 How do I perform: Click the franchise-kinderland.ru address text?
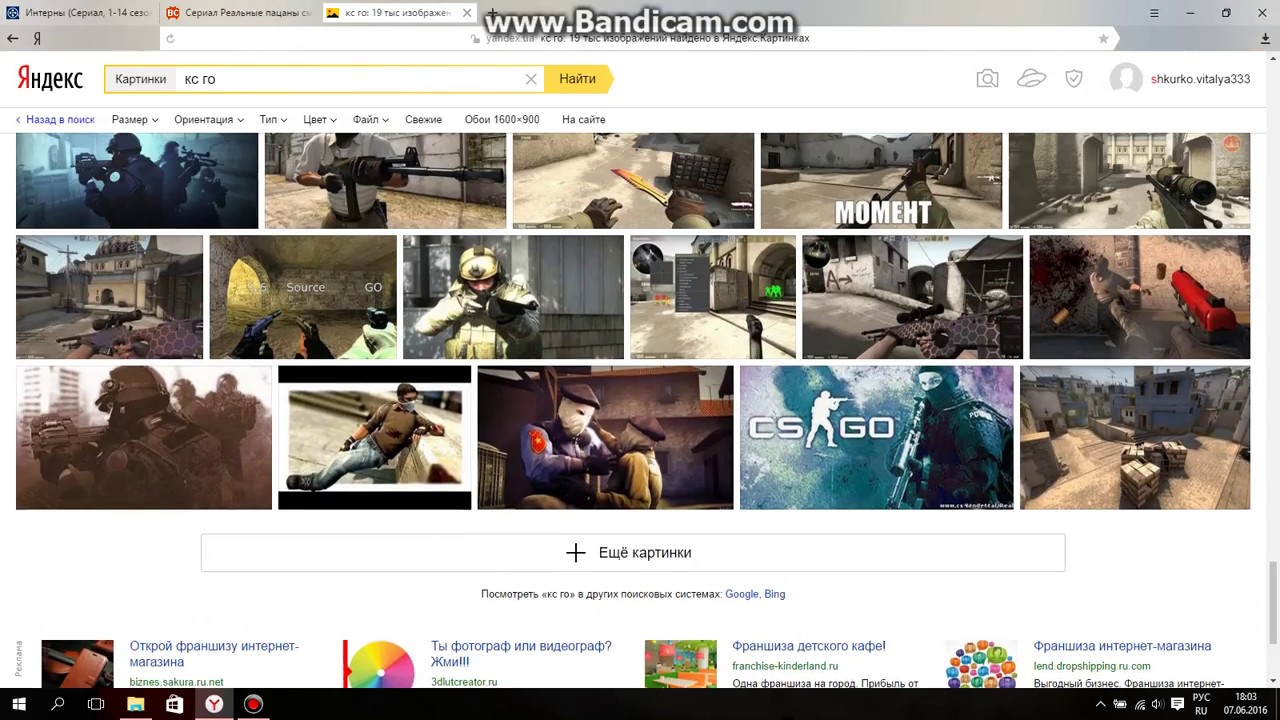785,666
